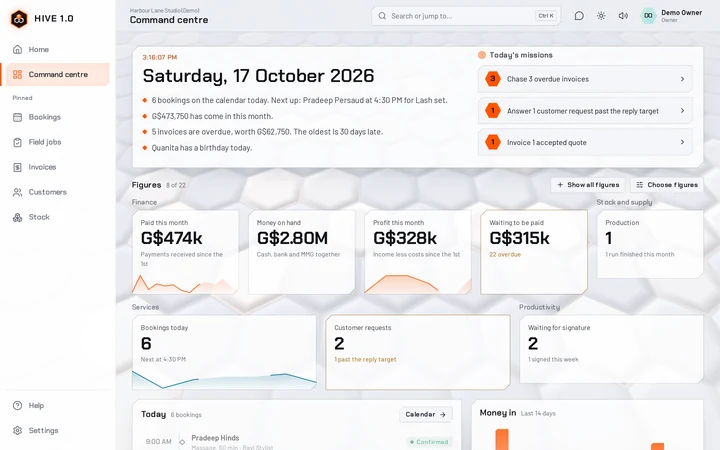
Task: Open Invoice 1 accepted quote mission
Action: coord(585,142)
